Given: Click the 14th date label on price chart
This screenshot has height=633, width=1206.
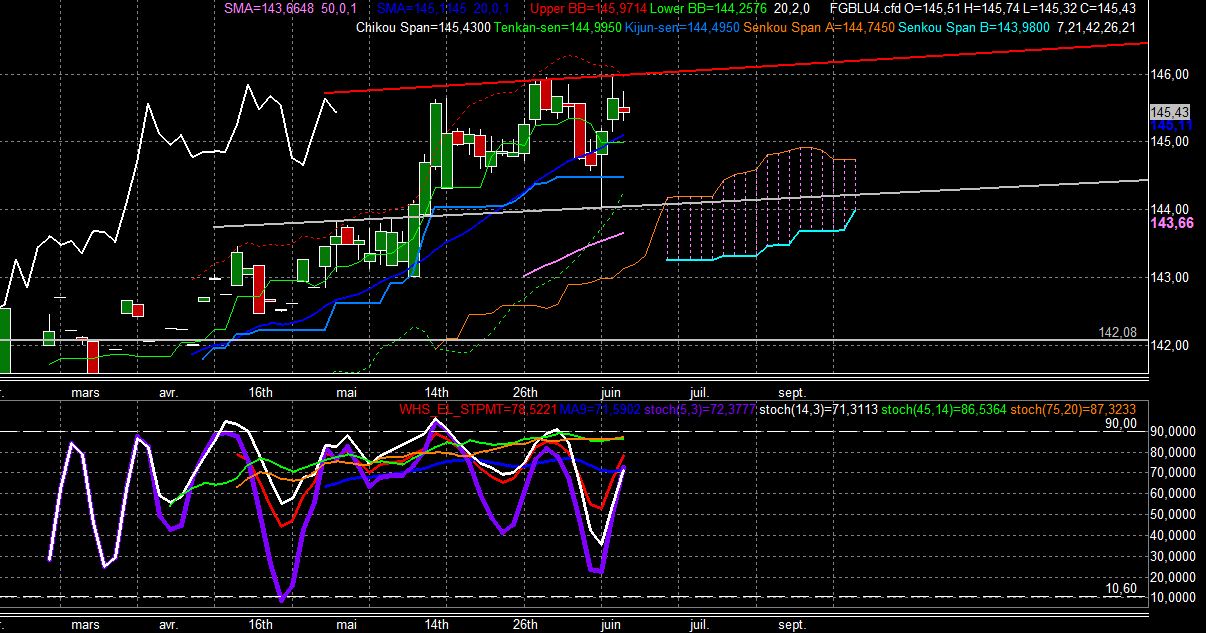Looking at the screenshot, I should 436,392.
